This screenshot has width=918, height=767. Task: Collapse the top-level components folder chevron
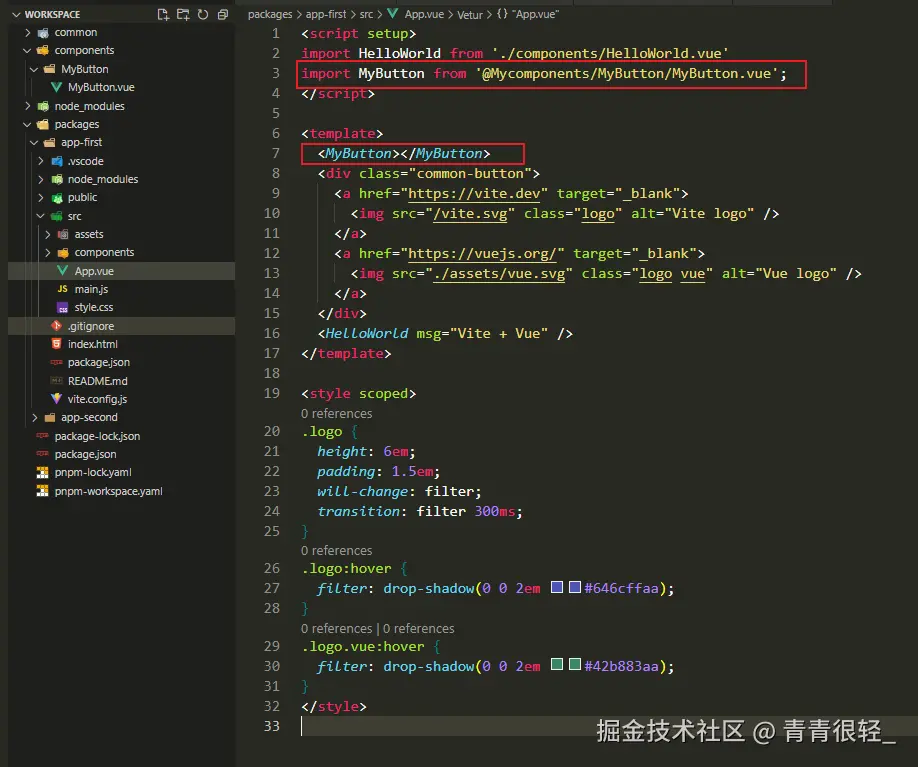tap(28, 51)
